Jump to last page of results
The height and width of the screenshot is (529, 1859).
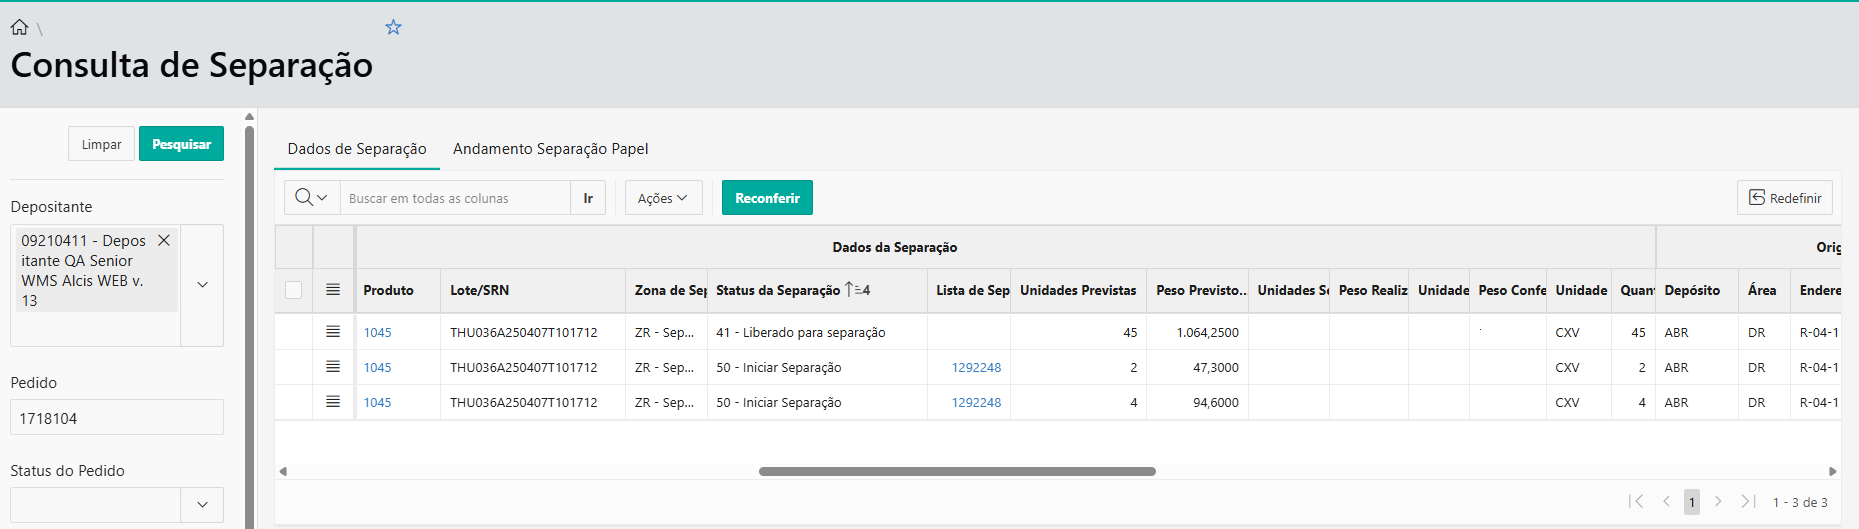coord(1747,502)
